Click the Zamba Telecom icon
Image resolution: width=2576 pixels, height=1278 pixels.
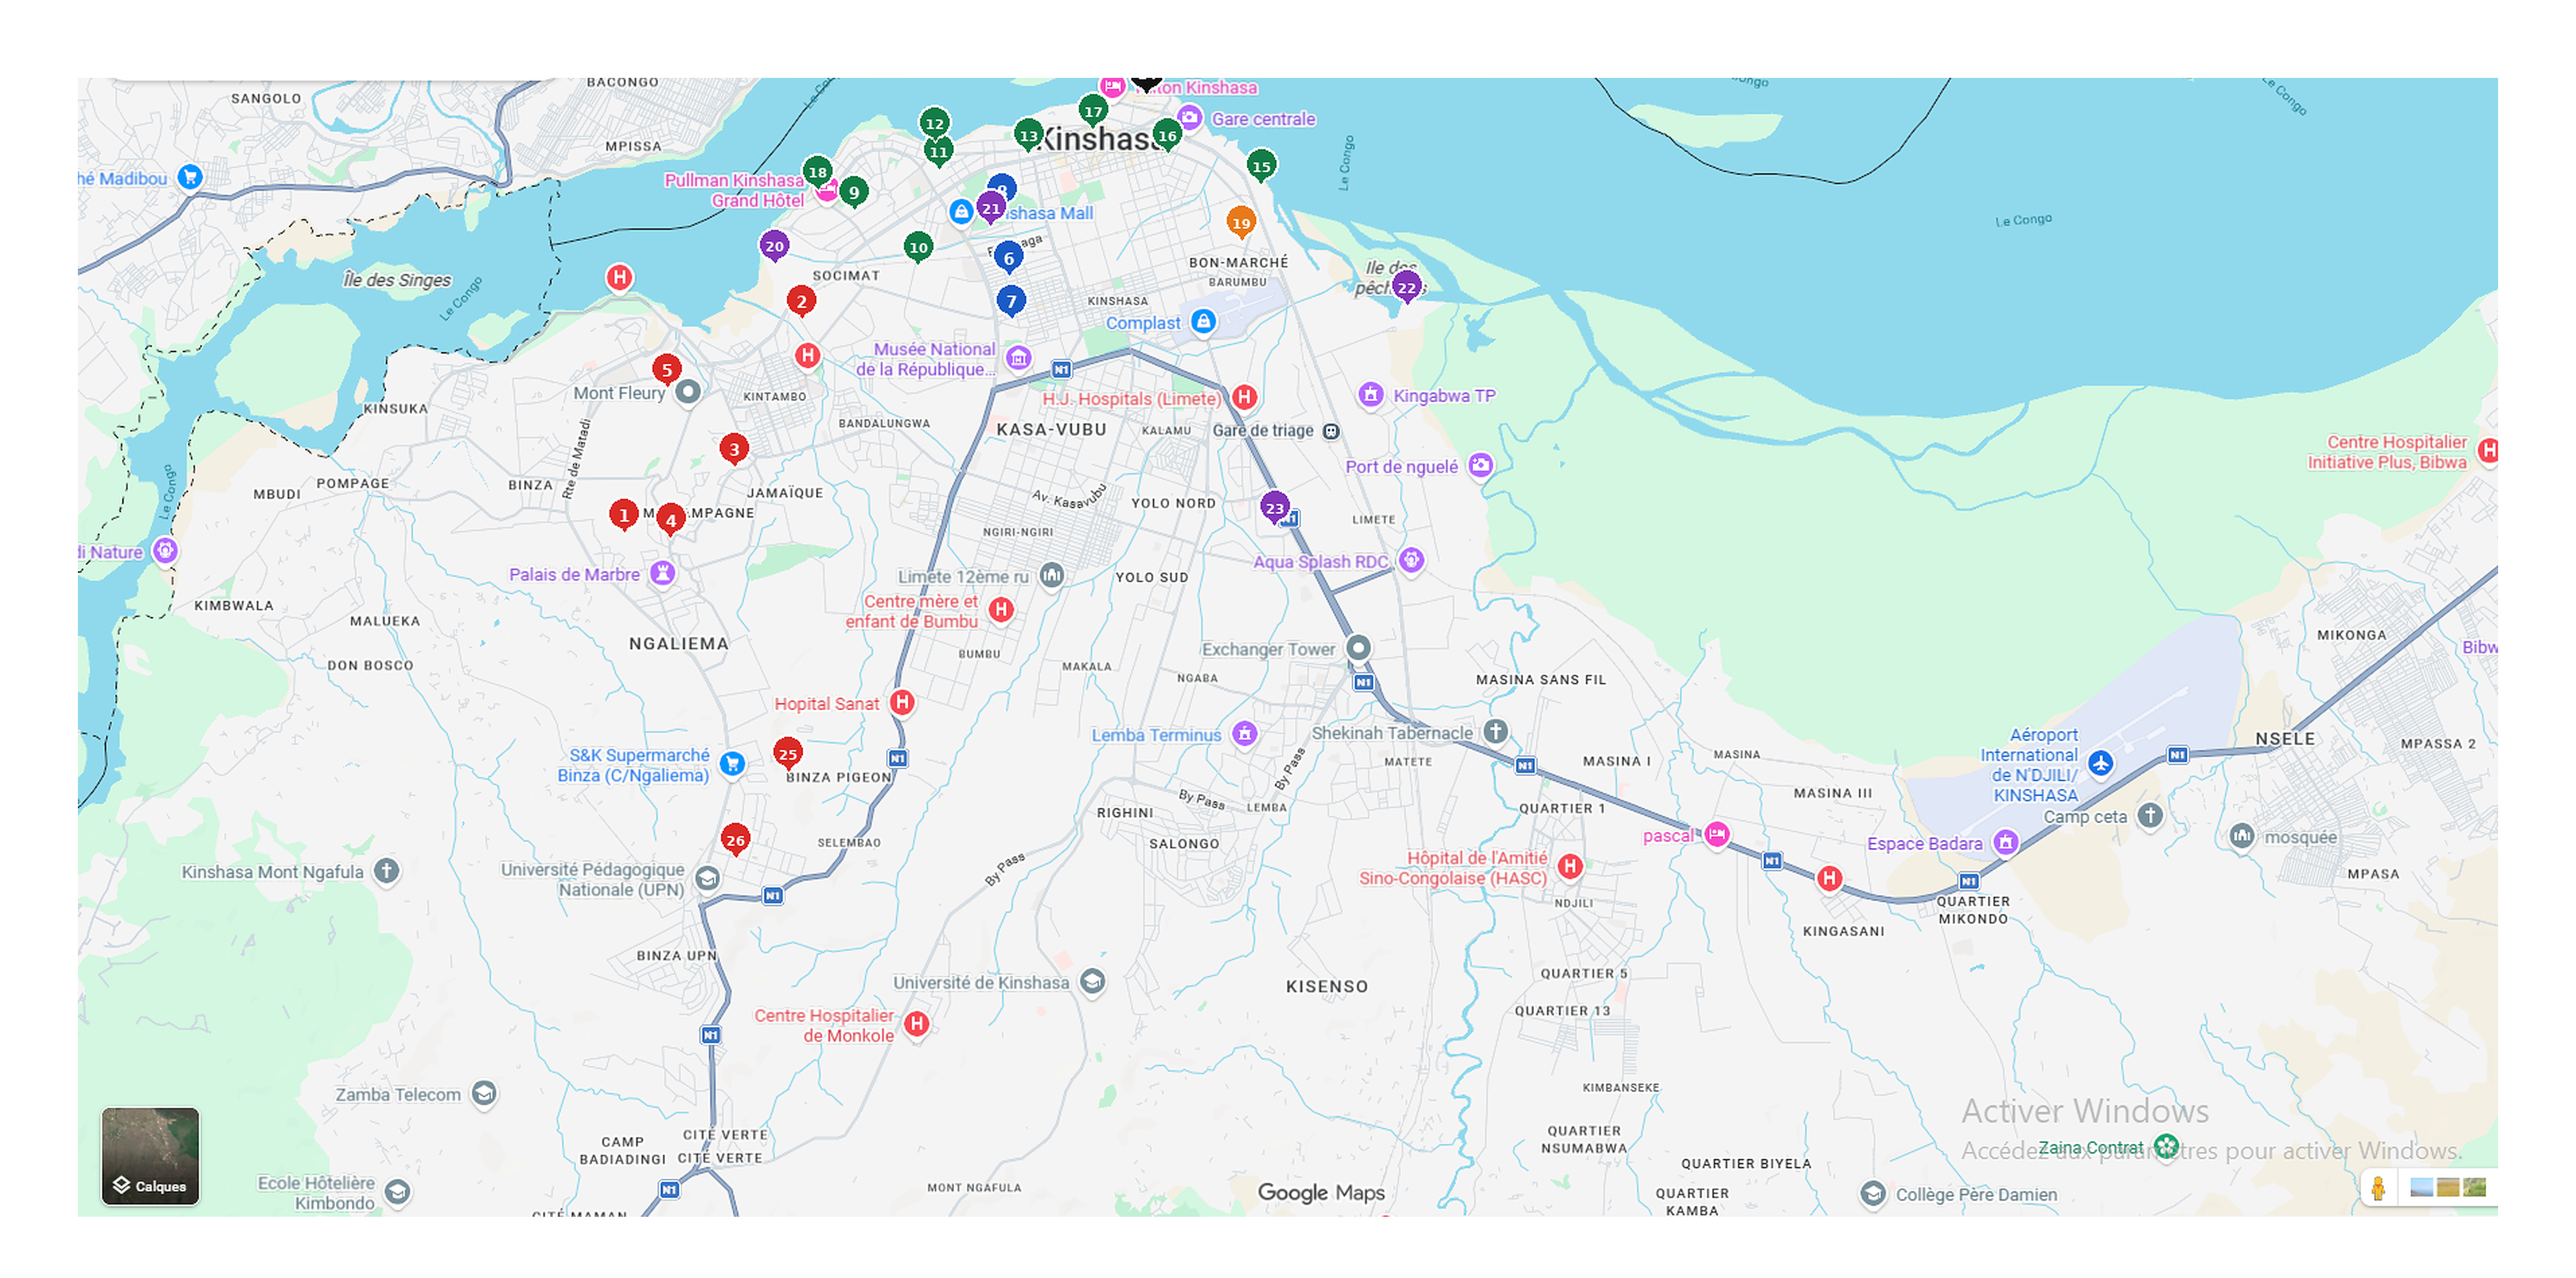(484, 1094)
